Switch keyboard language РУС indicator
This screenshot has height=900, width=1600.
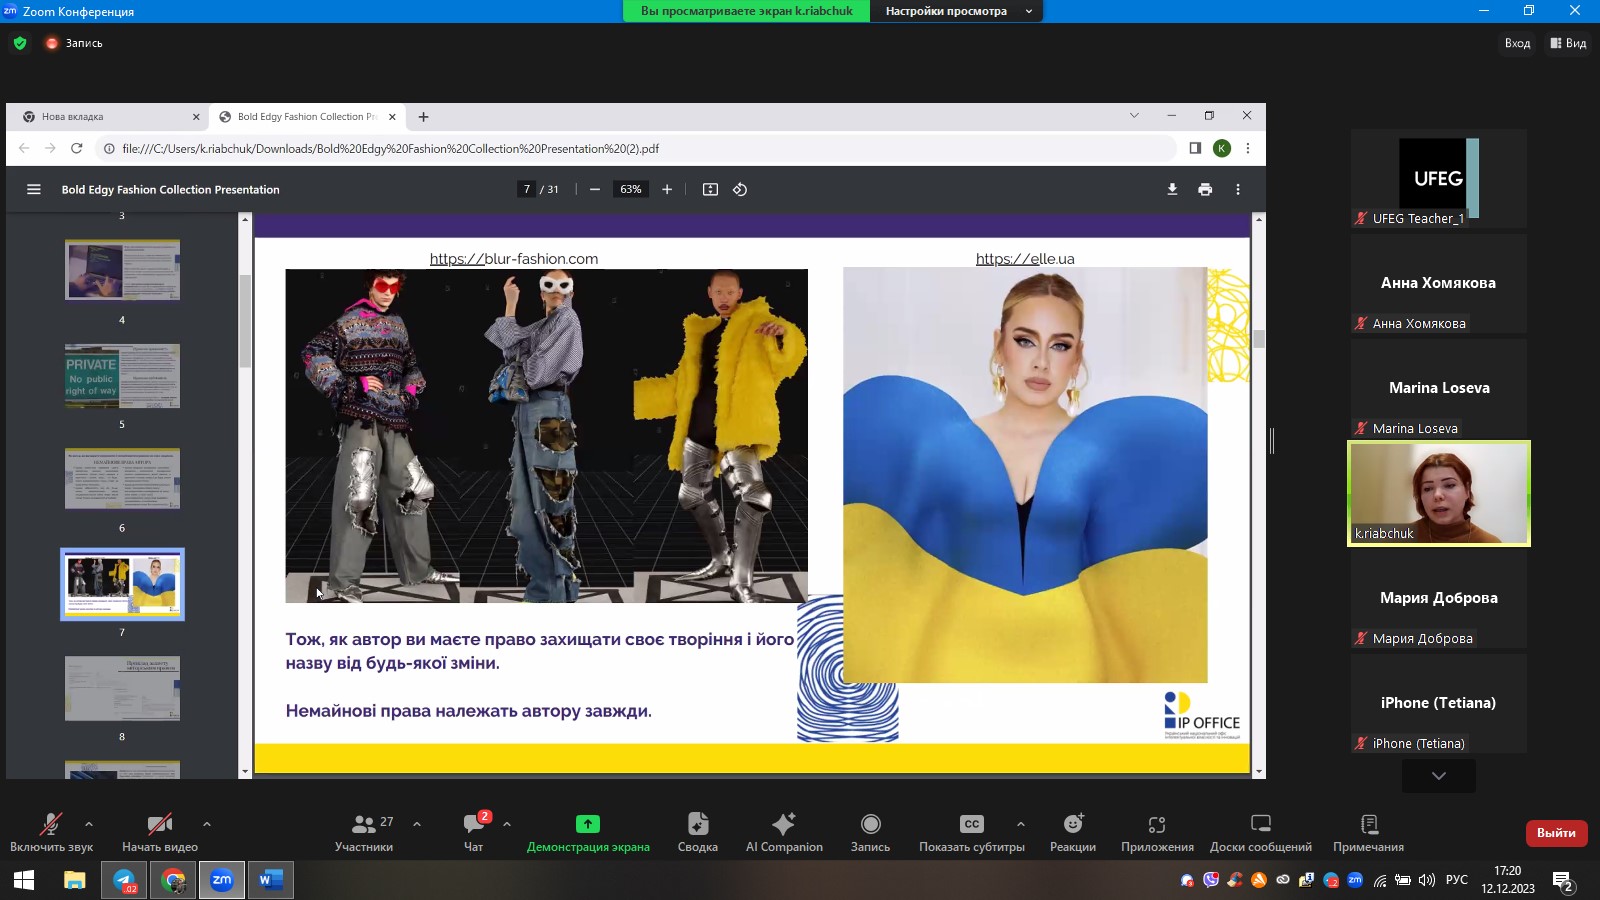pos(1457,880)
